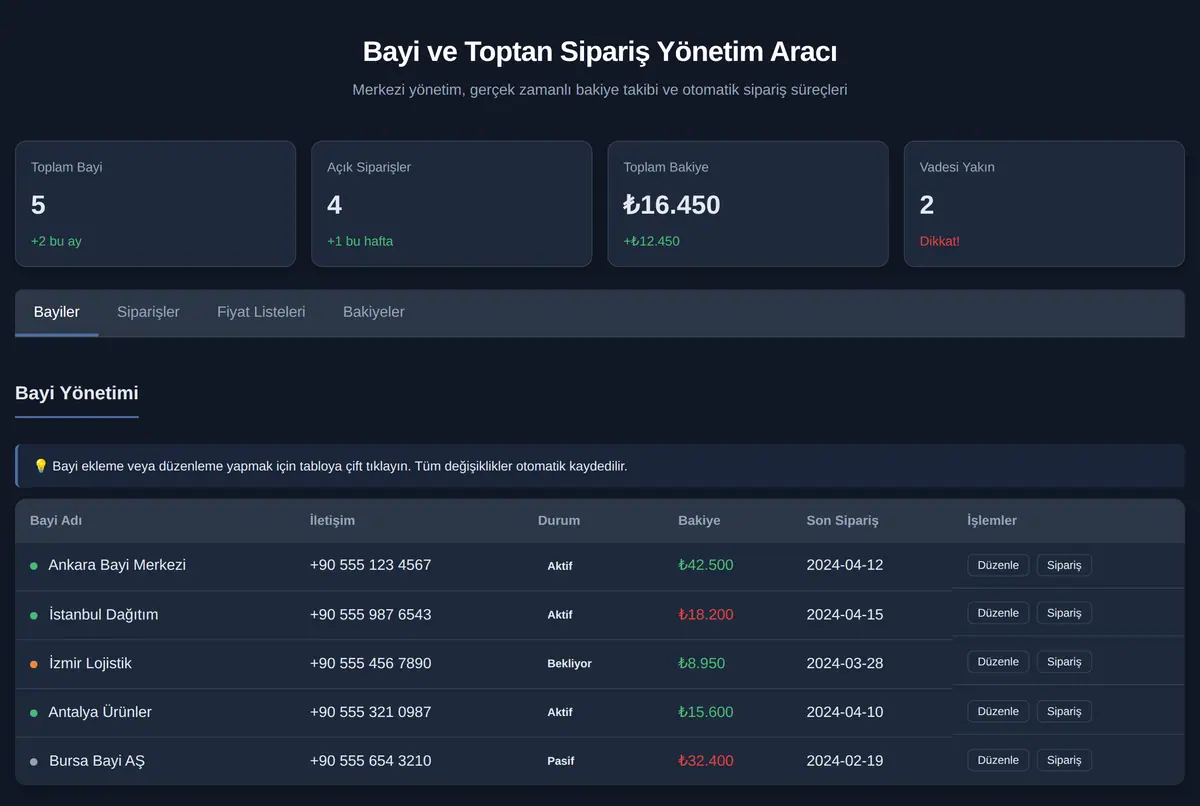Viewport: 1200px width, 806px height.
Task: Click Düzenle for İzmir Lojistik
Action: click(x=998, y=662)
